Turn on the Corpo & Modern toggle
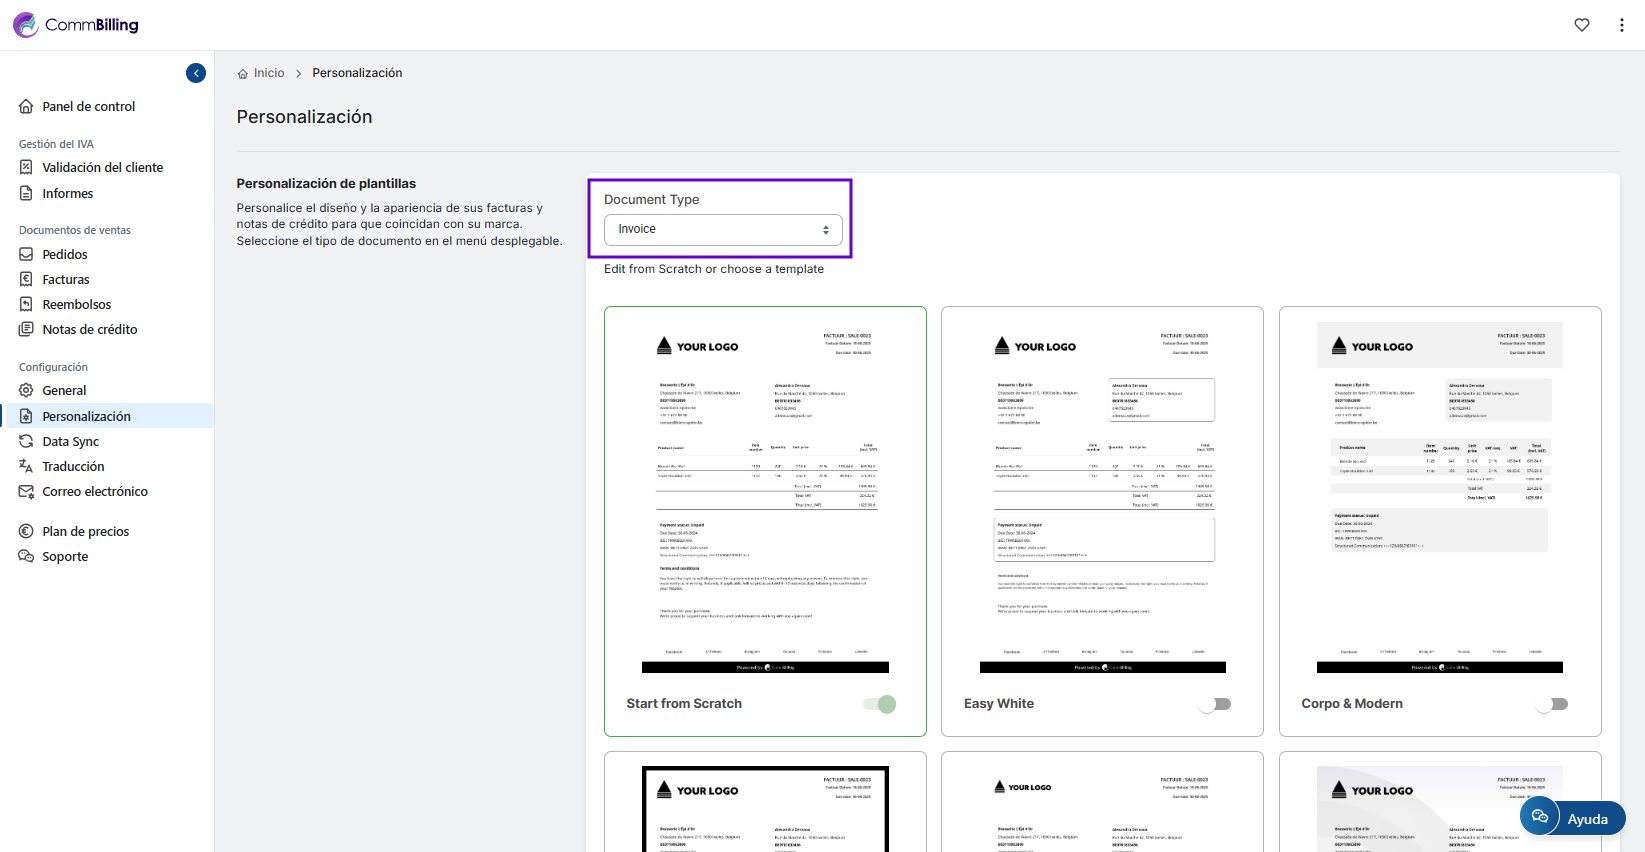 pos(1552,704)
